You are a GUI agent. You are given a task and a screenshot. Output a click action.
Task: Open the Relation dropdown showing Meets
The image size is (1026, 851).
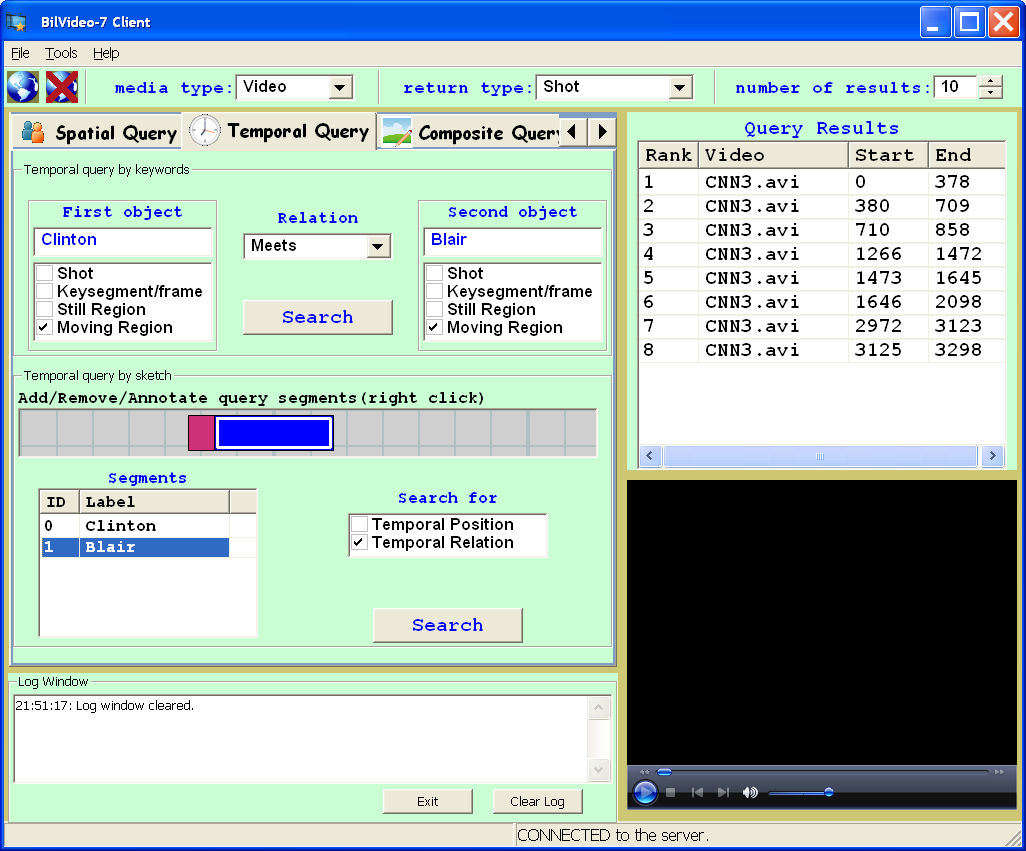(377, 246)
